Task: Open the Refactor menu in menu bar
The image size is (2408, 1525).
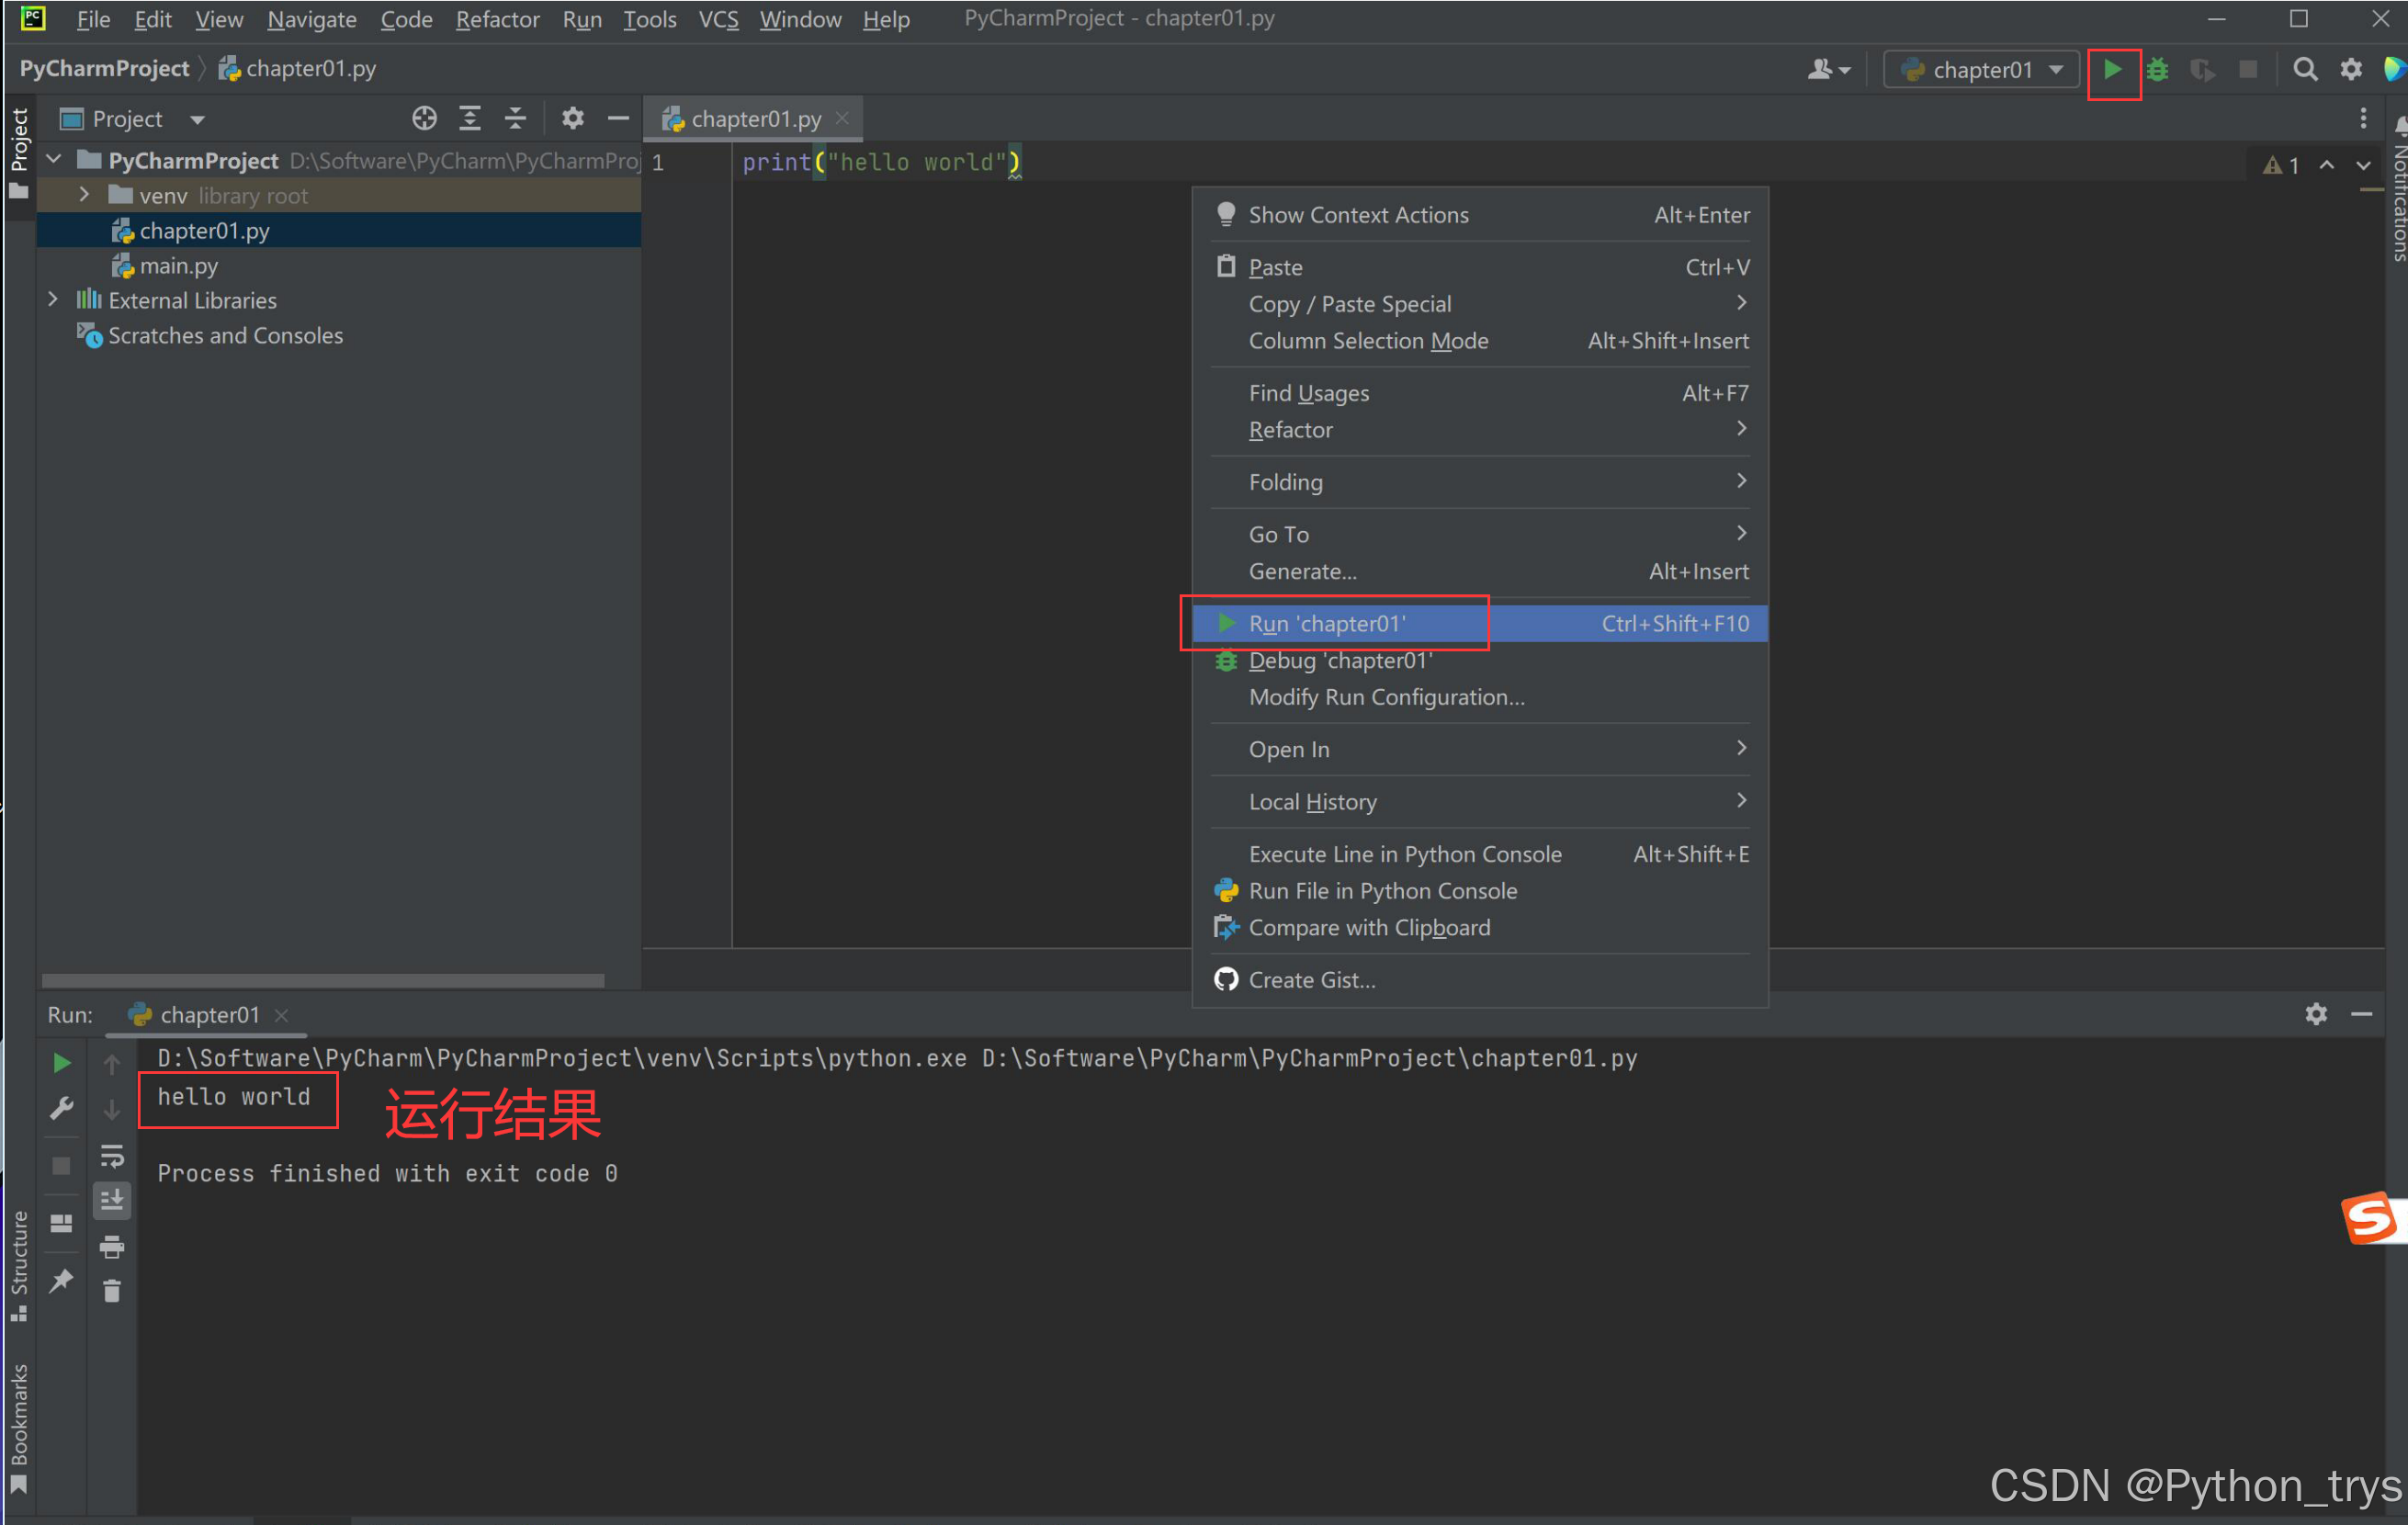Action: tap(497, 19)
